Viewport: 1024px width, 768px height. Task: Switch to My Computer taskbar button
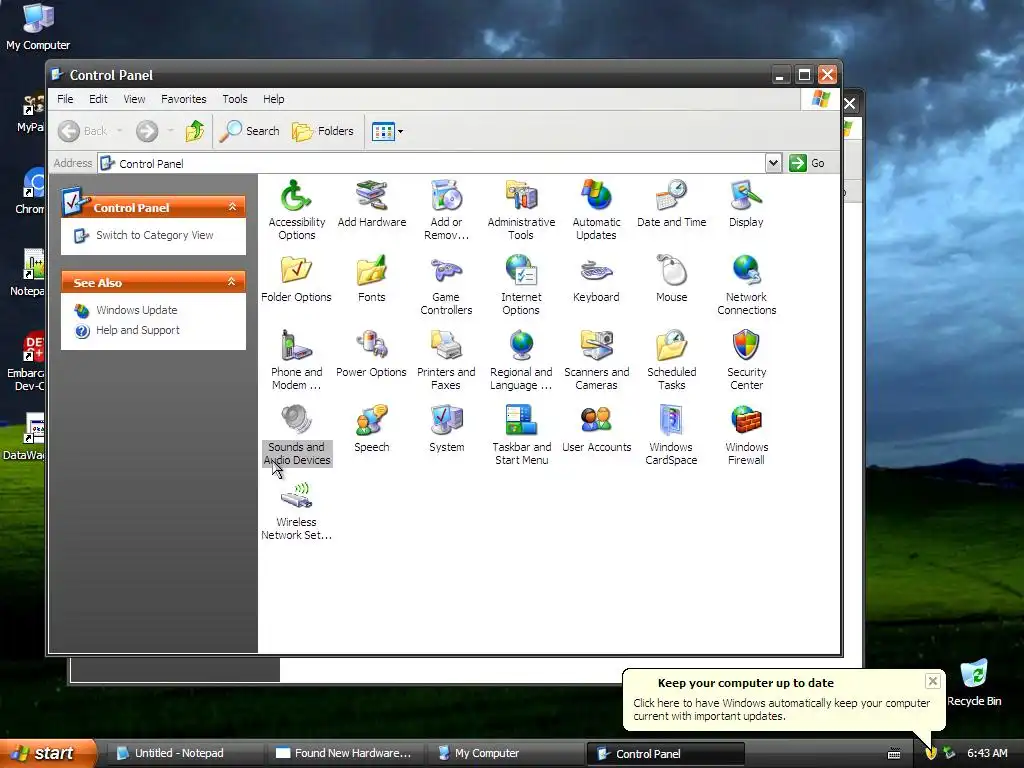(505, 753)
